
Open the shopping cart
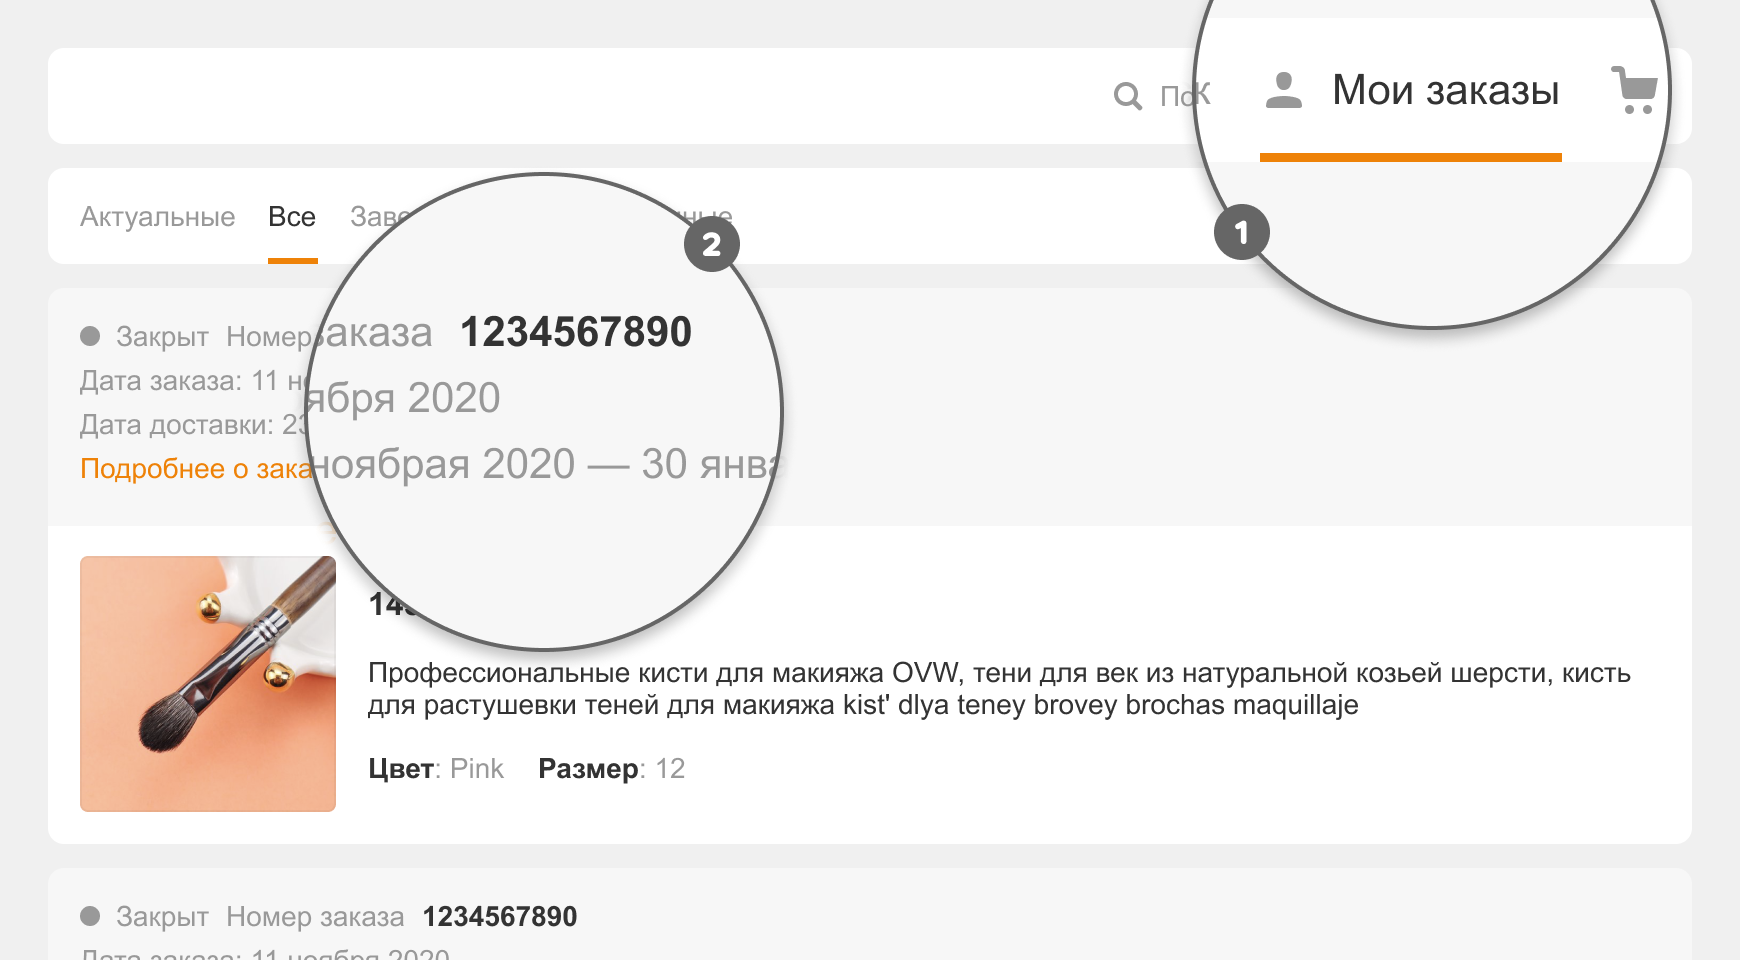[1635, 90]
